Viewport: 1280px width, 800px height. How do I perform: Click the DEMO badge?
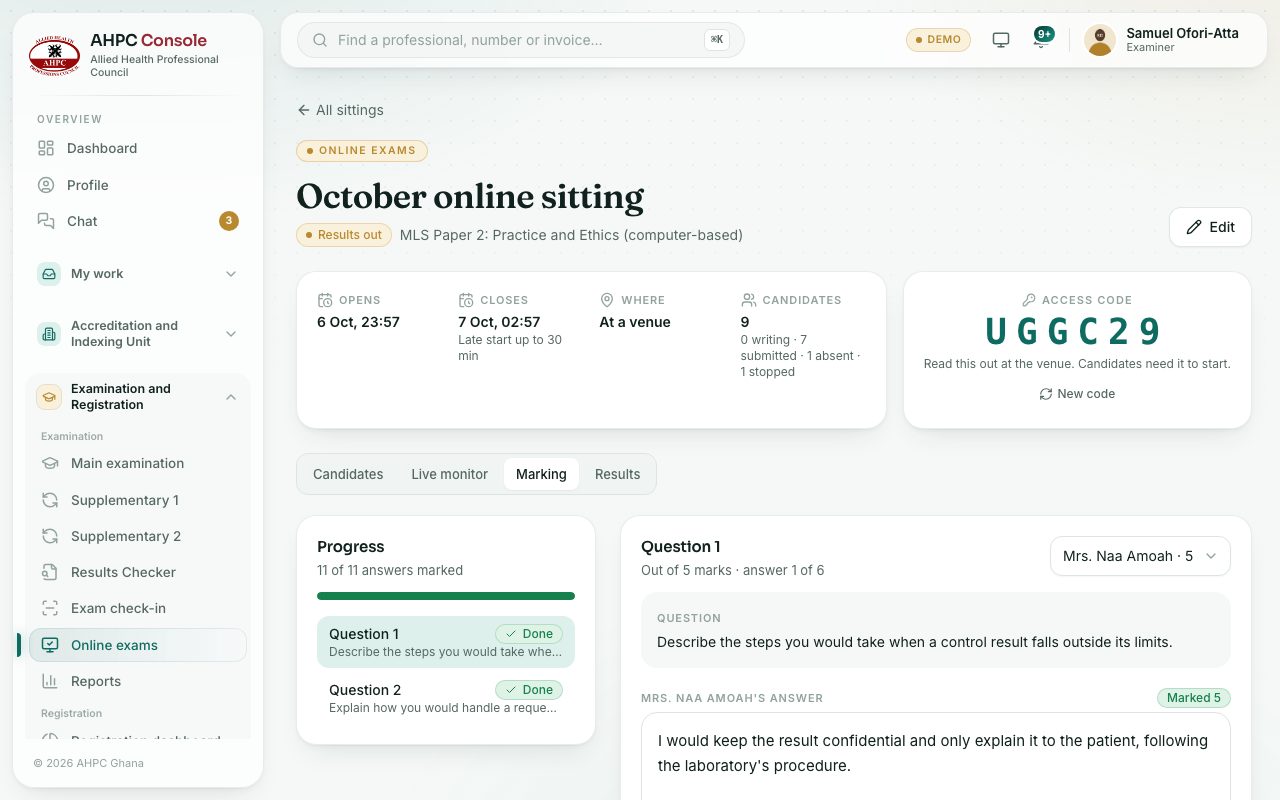coord(938,40)
